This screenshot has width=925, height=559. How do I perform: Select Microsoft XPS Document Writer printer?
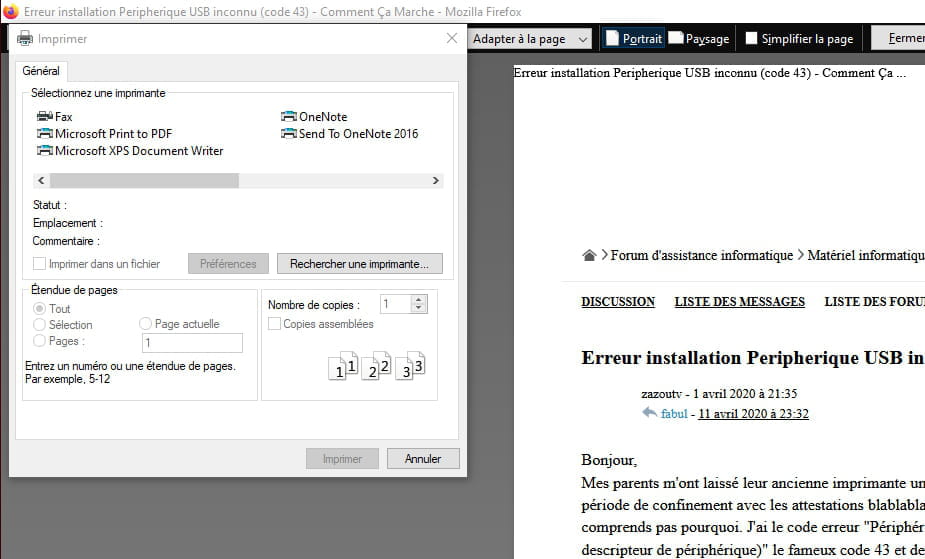pos(130,150)
